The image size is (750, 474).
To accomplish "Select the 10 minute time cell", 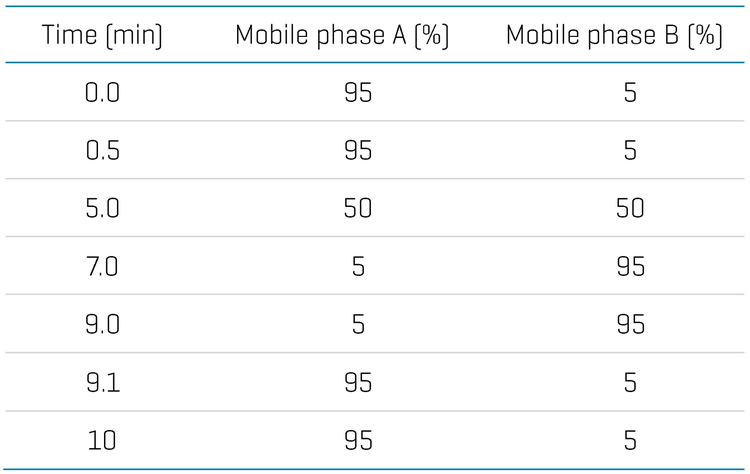I will (x=101, y=441).
